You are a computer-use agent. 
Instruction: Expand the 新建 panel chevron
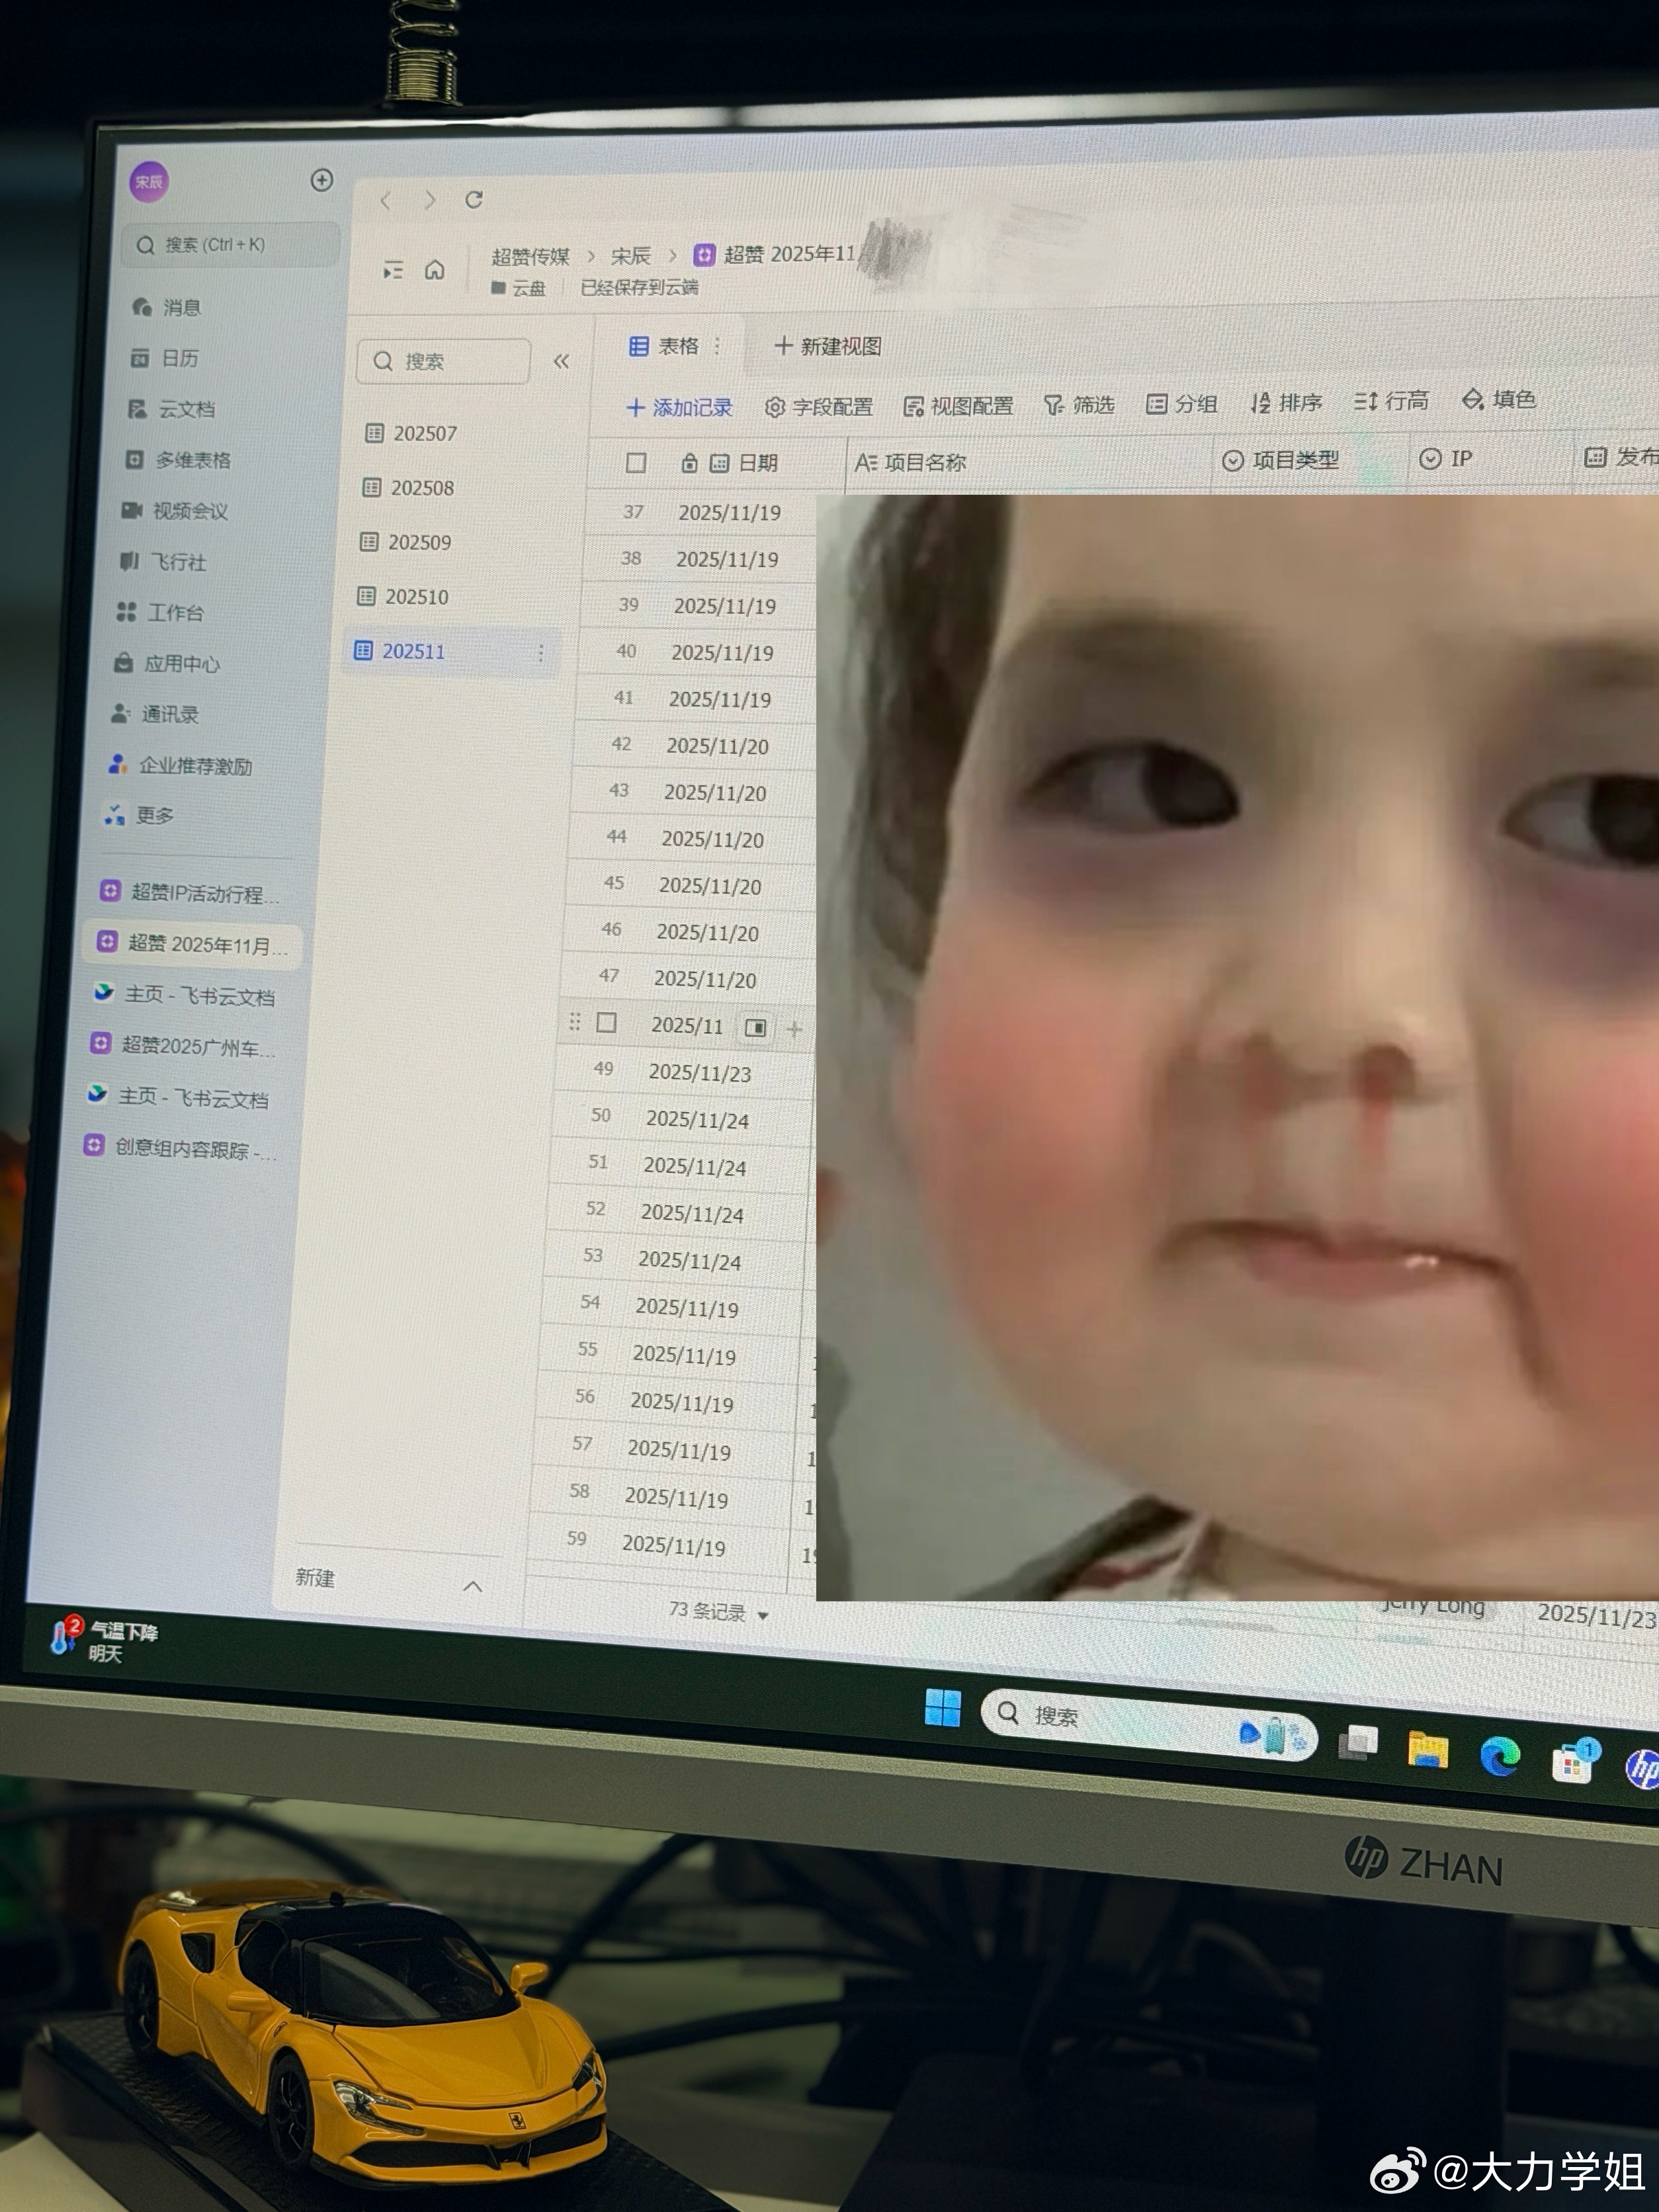(x=473, y=1586)
